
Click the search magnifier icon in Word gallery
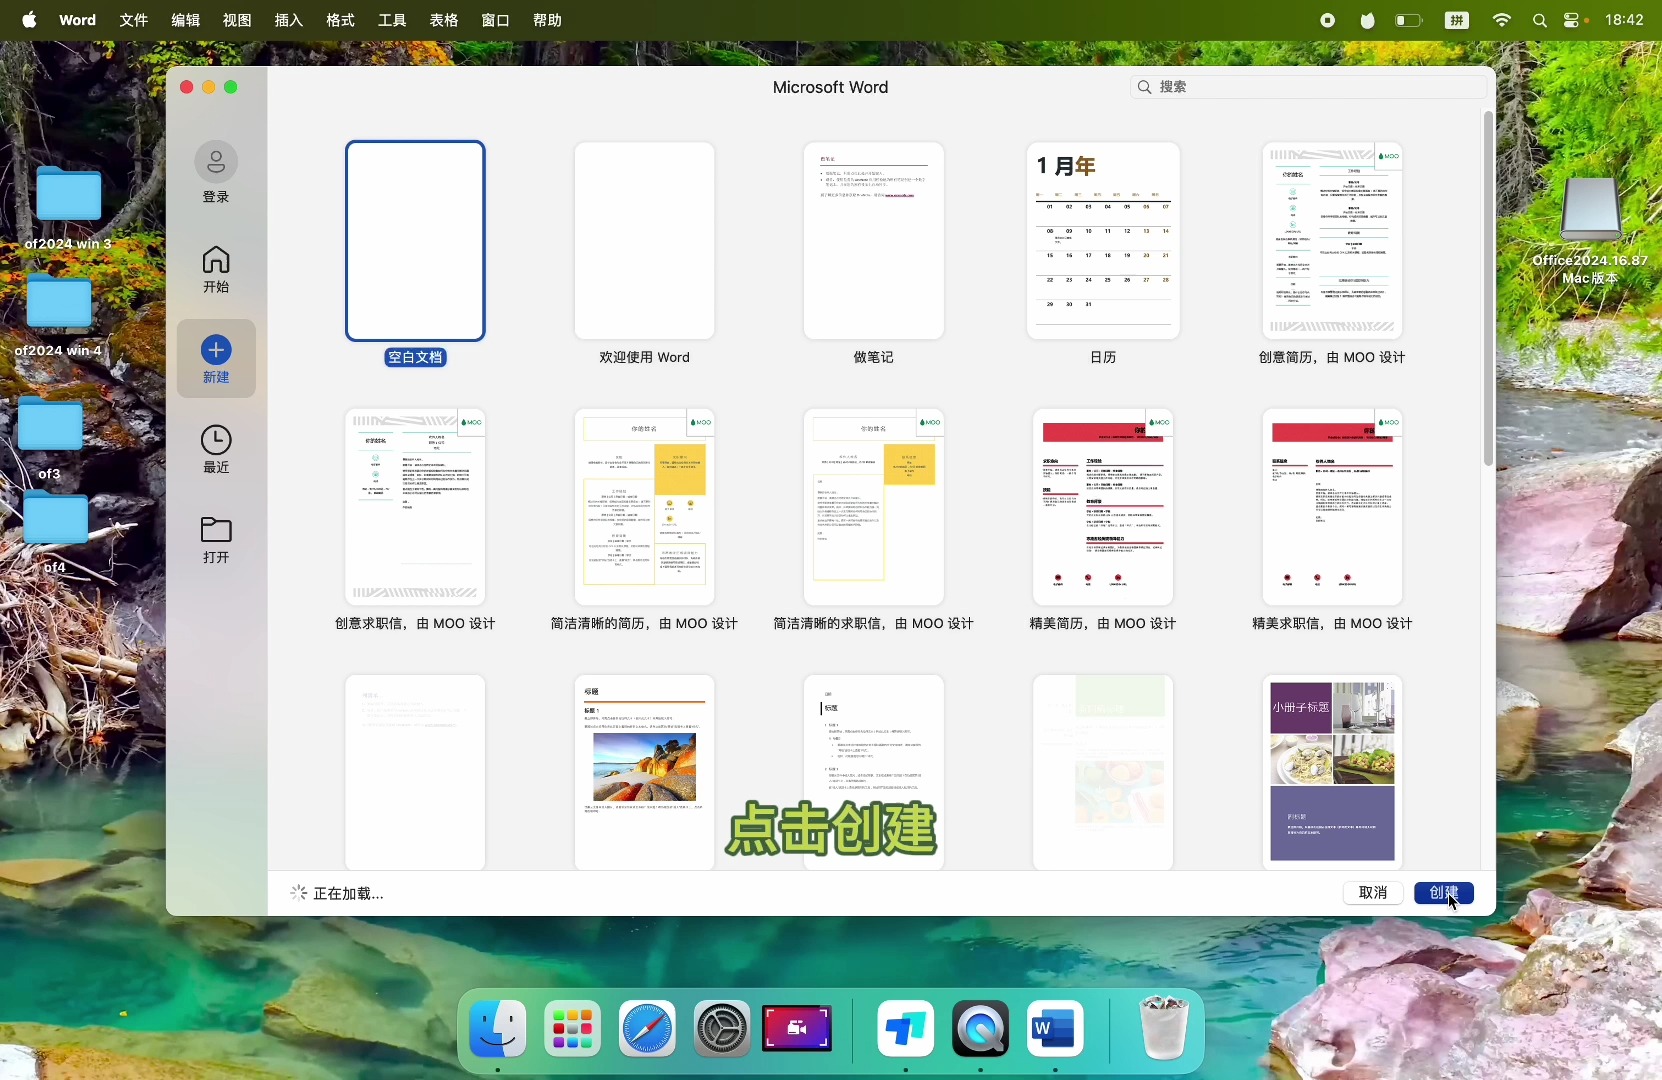[x=1145, y=87]
